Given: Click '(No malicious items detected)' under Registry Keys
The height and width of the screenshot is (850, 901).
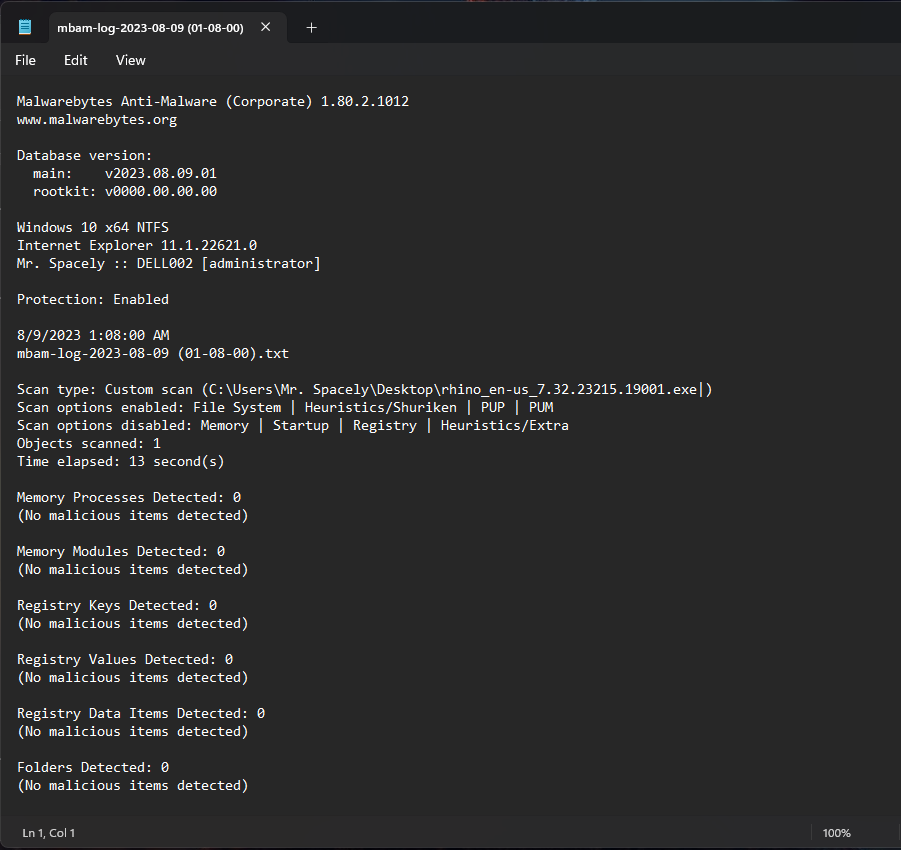Looking at the screenshot, I should coord(133,624).
